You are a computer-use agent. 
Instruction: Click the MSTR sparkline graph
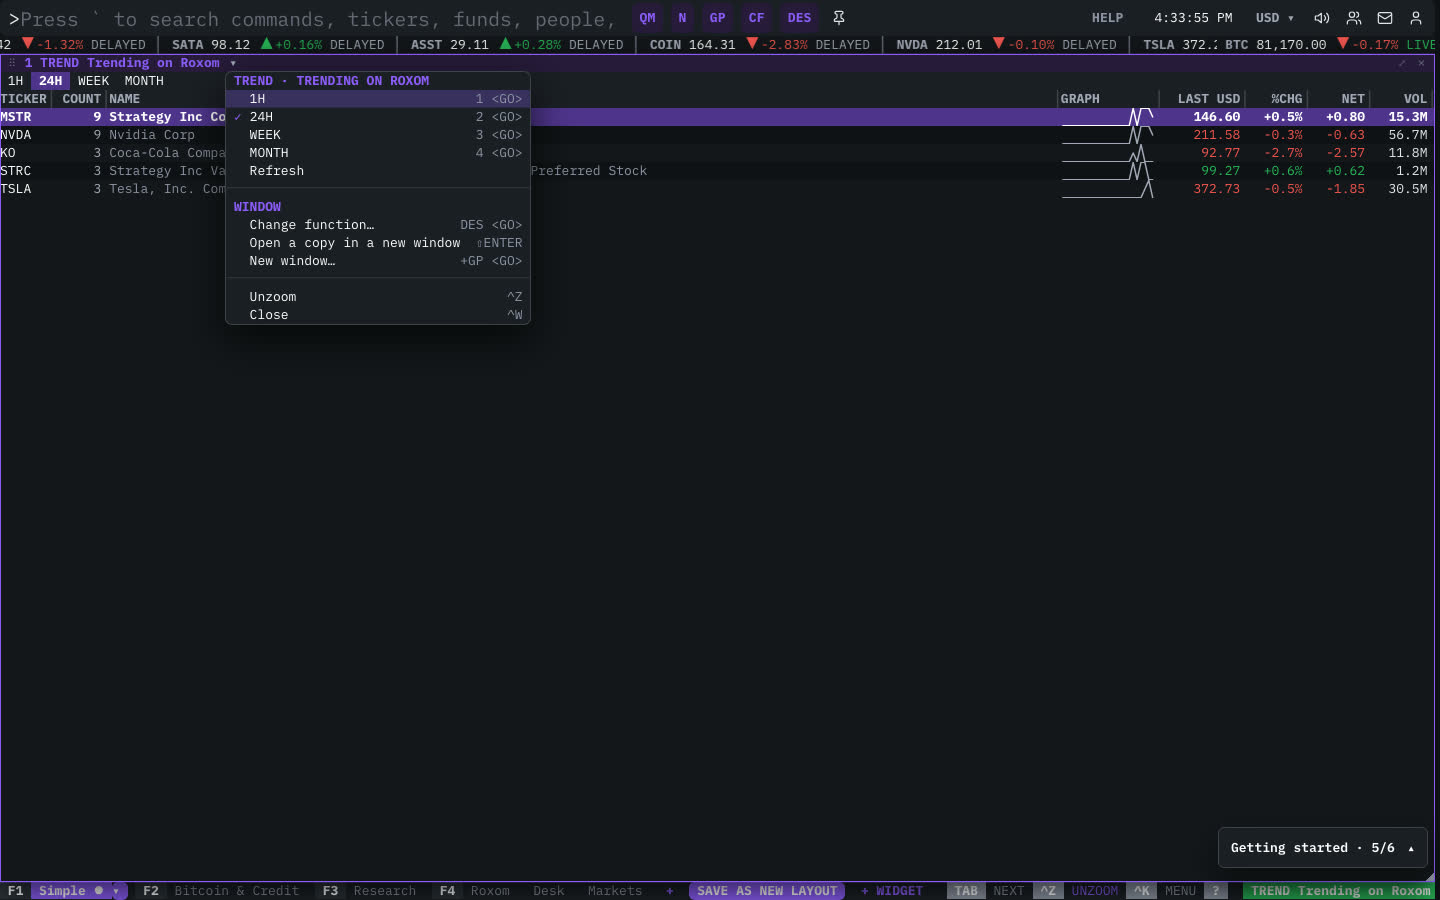tap(1107, 117)
